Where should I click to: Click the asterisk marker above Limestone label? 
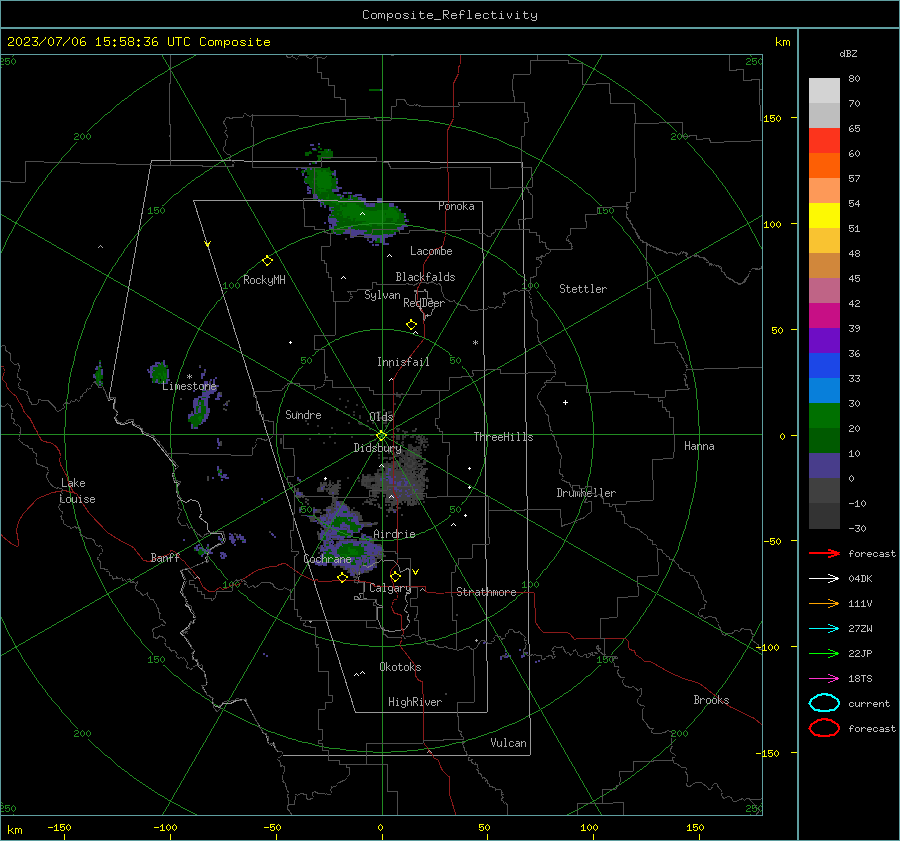tap(189, 377)
